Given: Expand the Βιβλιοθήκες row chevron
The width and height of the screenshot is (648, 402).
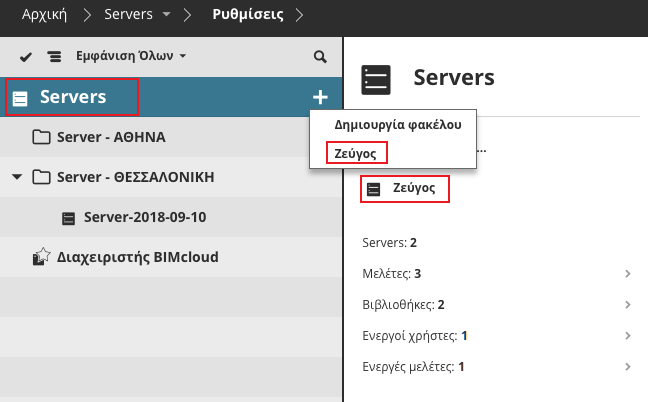Looking at the screenshot, I should coord(627,304).
